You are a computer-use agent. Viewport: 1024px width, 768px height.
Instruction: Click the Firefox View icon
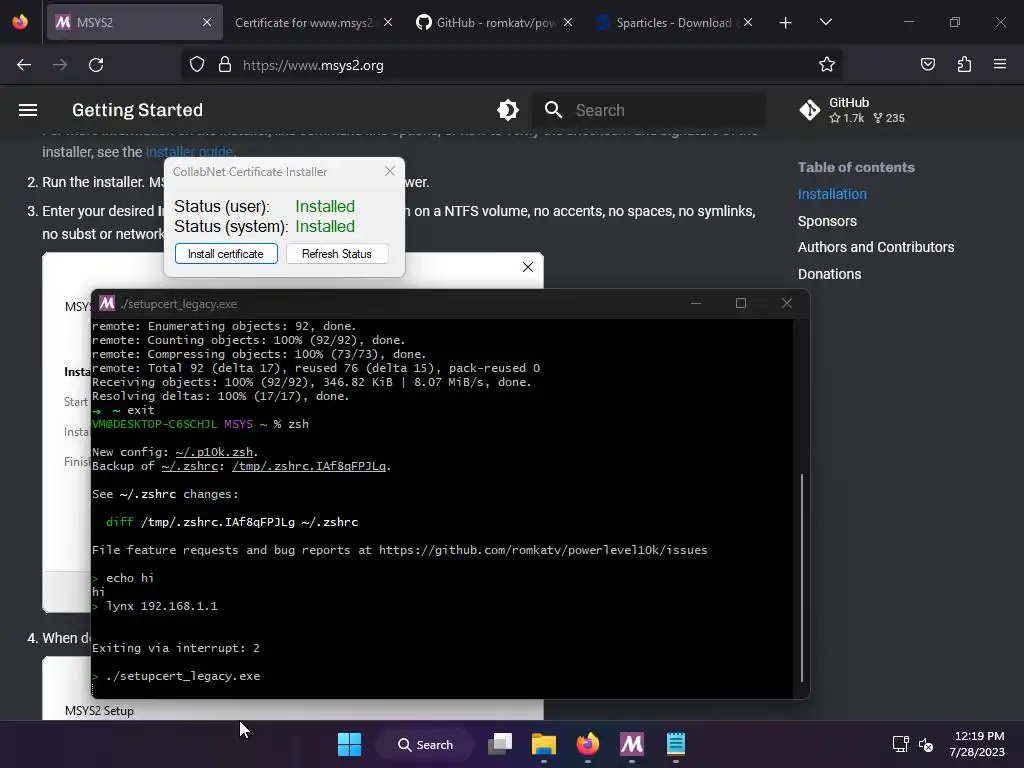20,22
